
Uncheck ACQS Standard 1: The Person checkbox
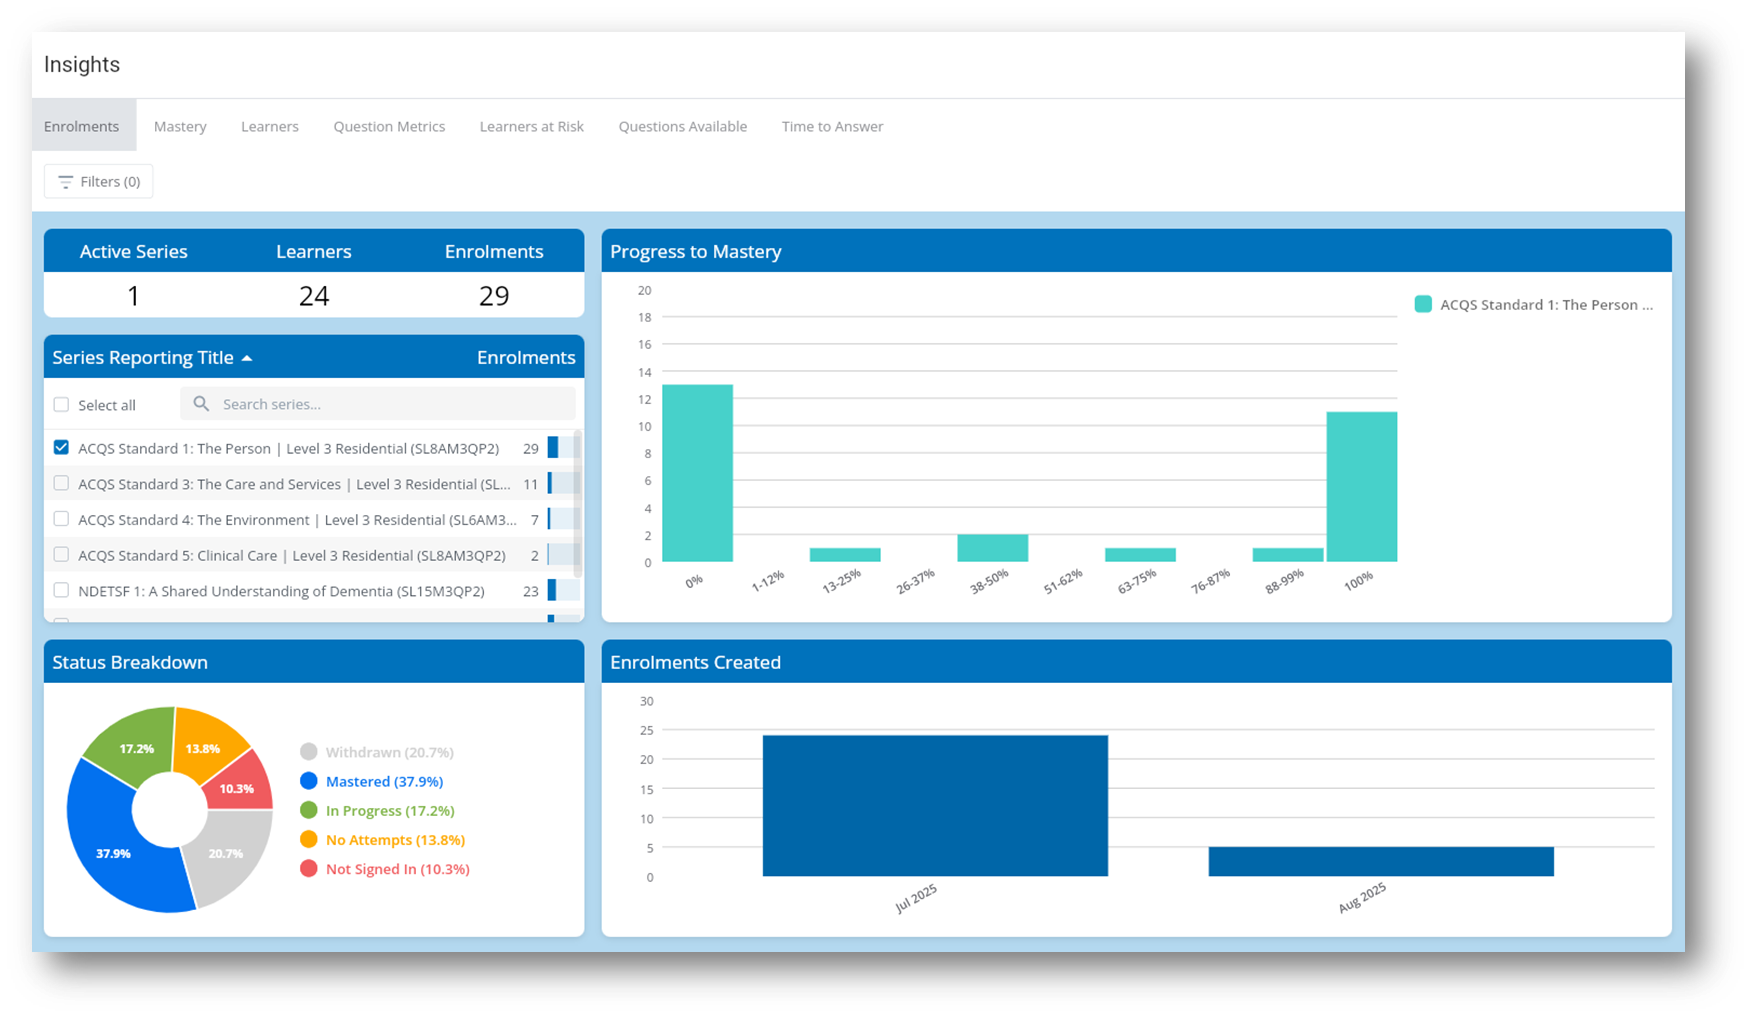point(61,448)
